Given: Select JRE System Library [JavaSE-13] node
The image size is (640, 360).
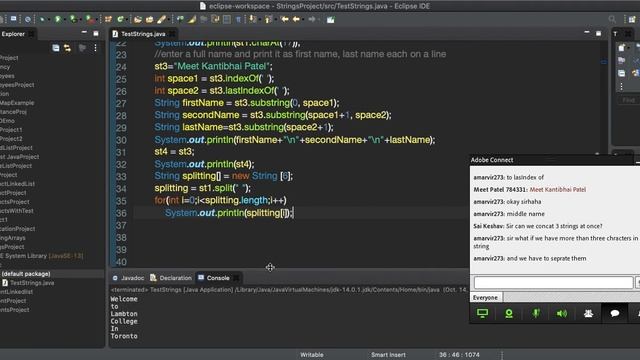Looking at the screenshot, I should 42,256.
